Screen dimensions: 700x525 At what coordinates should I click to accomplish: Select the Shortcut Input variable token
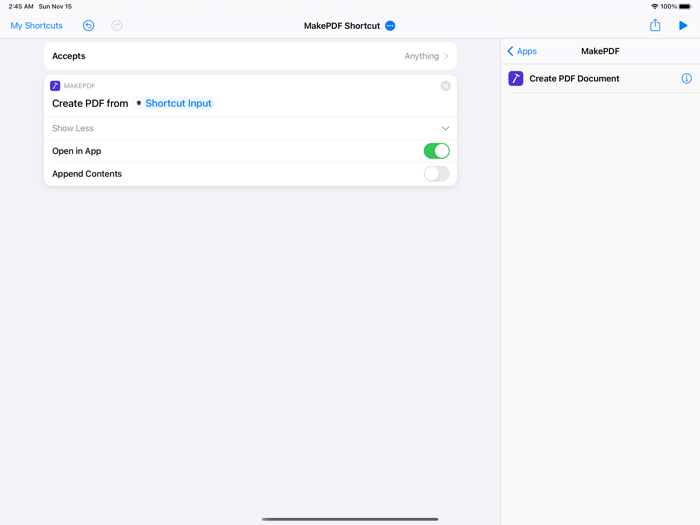pos(173,104)
